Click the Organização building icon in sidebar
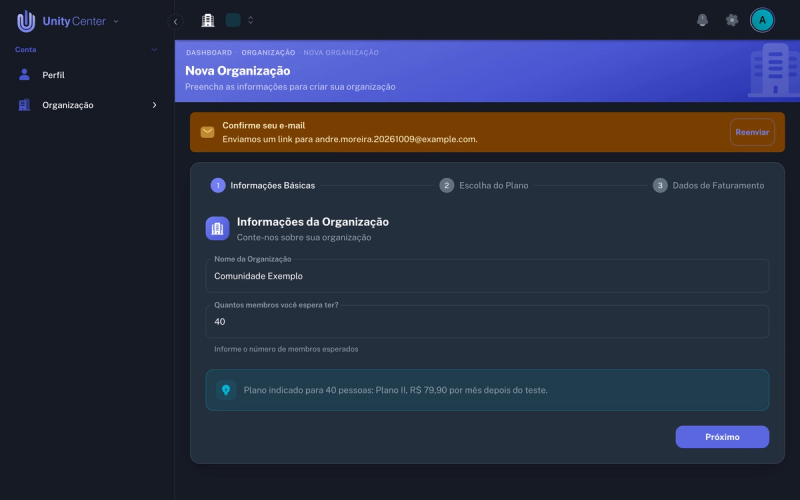Viewport: 800px width, 500px height. tap(24, 105)
